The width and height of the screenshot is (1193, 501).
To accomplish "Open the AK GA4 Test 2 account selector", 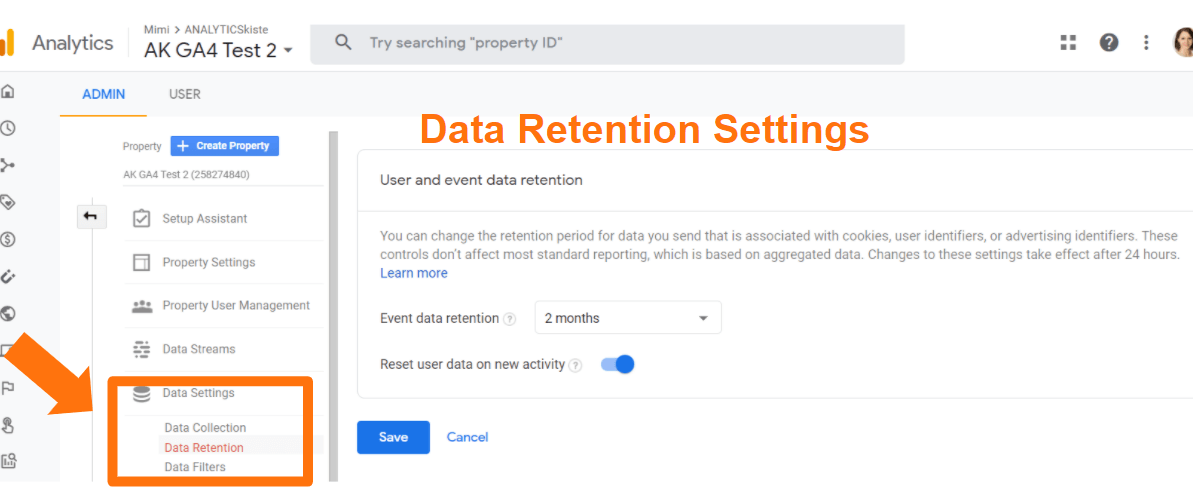I will point(218,50).
